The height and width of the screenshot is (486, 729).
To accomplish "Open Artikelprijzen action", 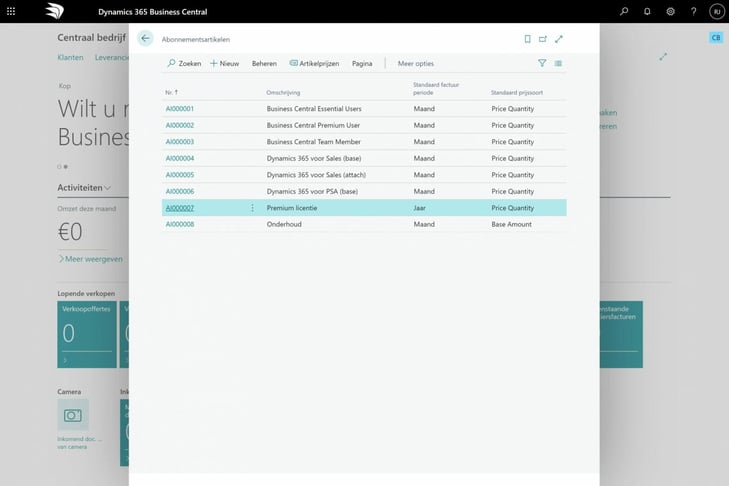I will pyautogui.click(x=314, y=63).
